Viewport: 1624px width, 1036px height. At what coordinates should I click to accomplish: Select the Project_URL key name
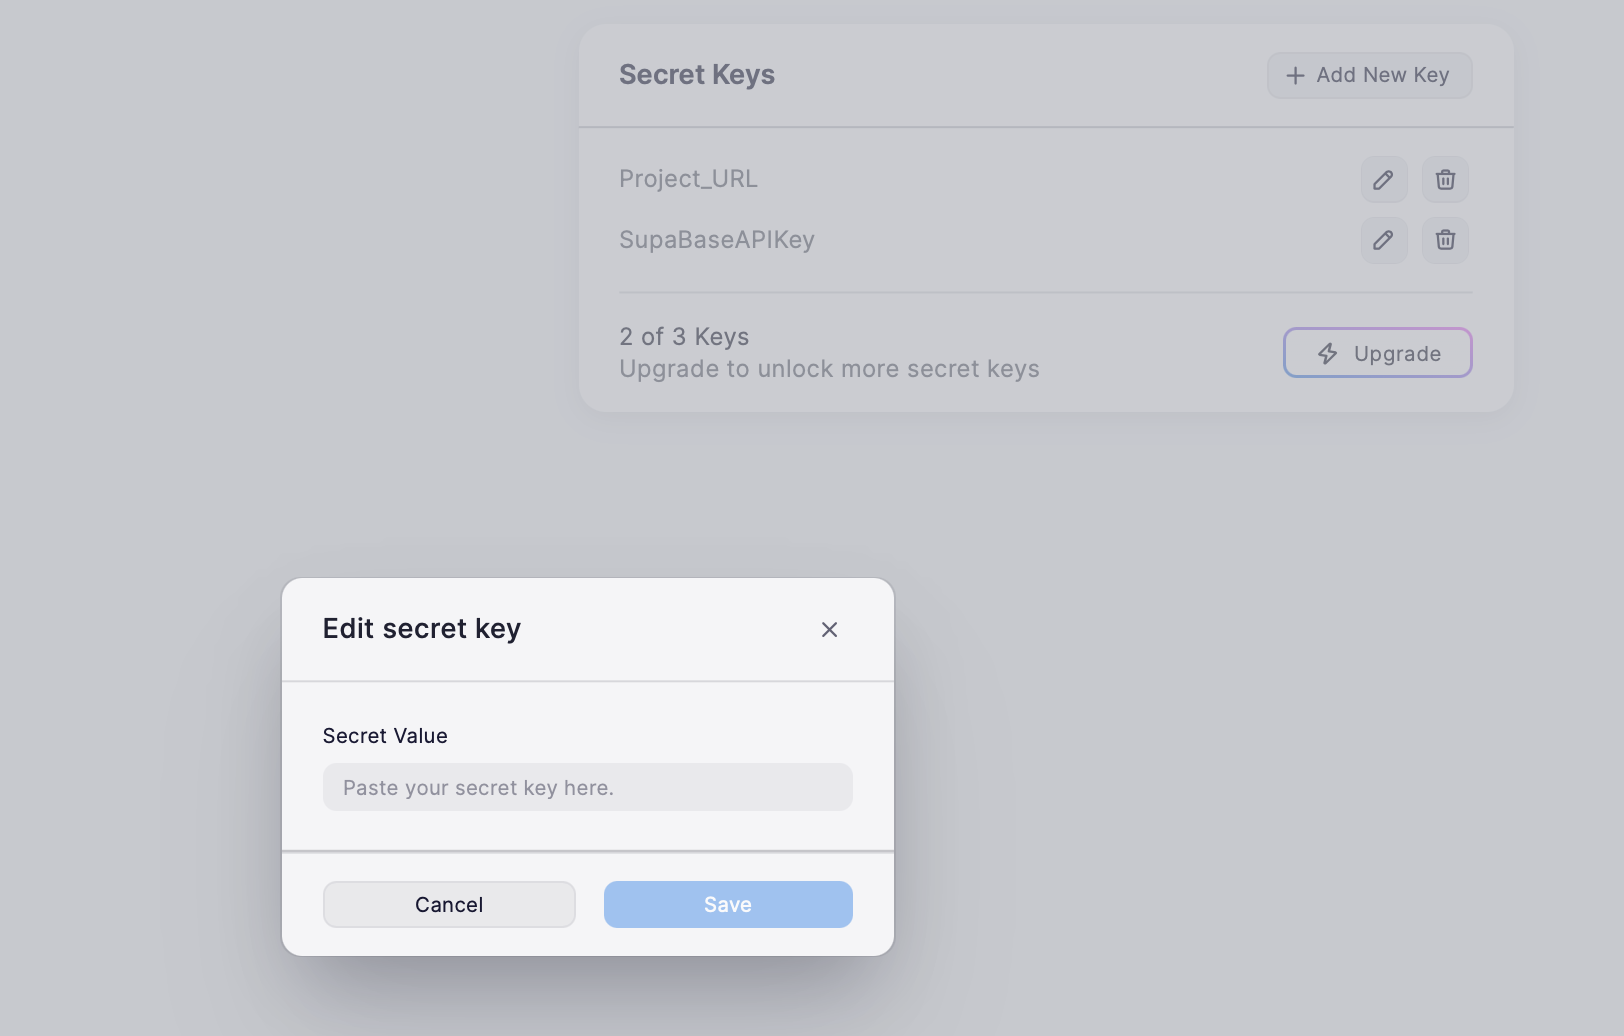pos(688,179)
